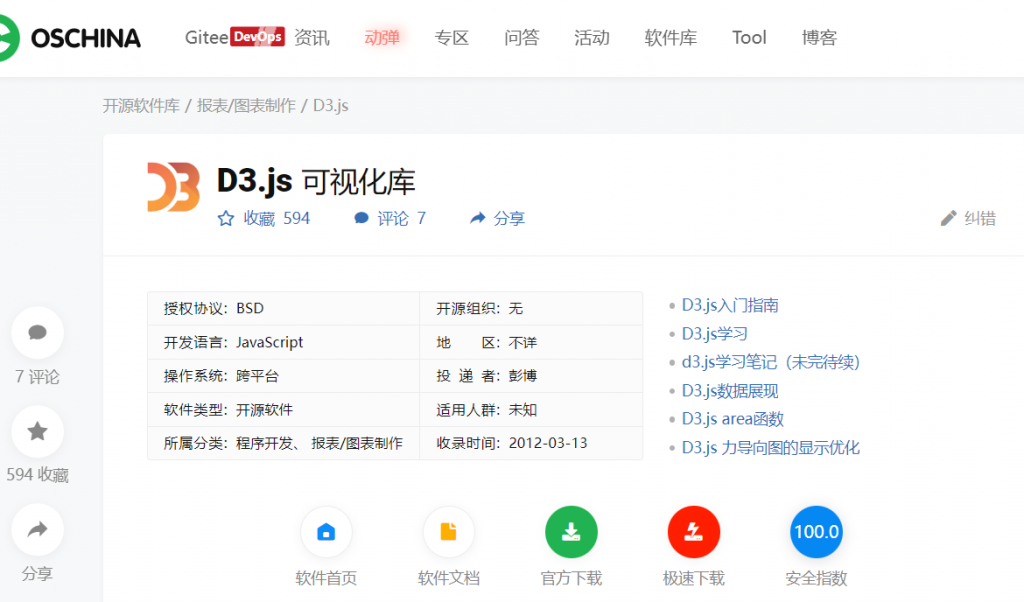Click the DevOps badge in the navbar
1024x602 pixels.
(x=257, y=37)
